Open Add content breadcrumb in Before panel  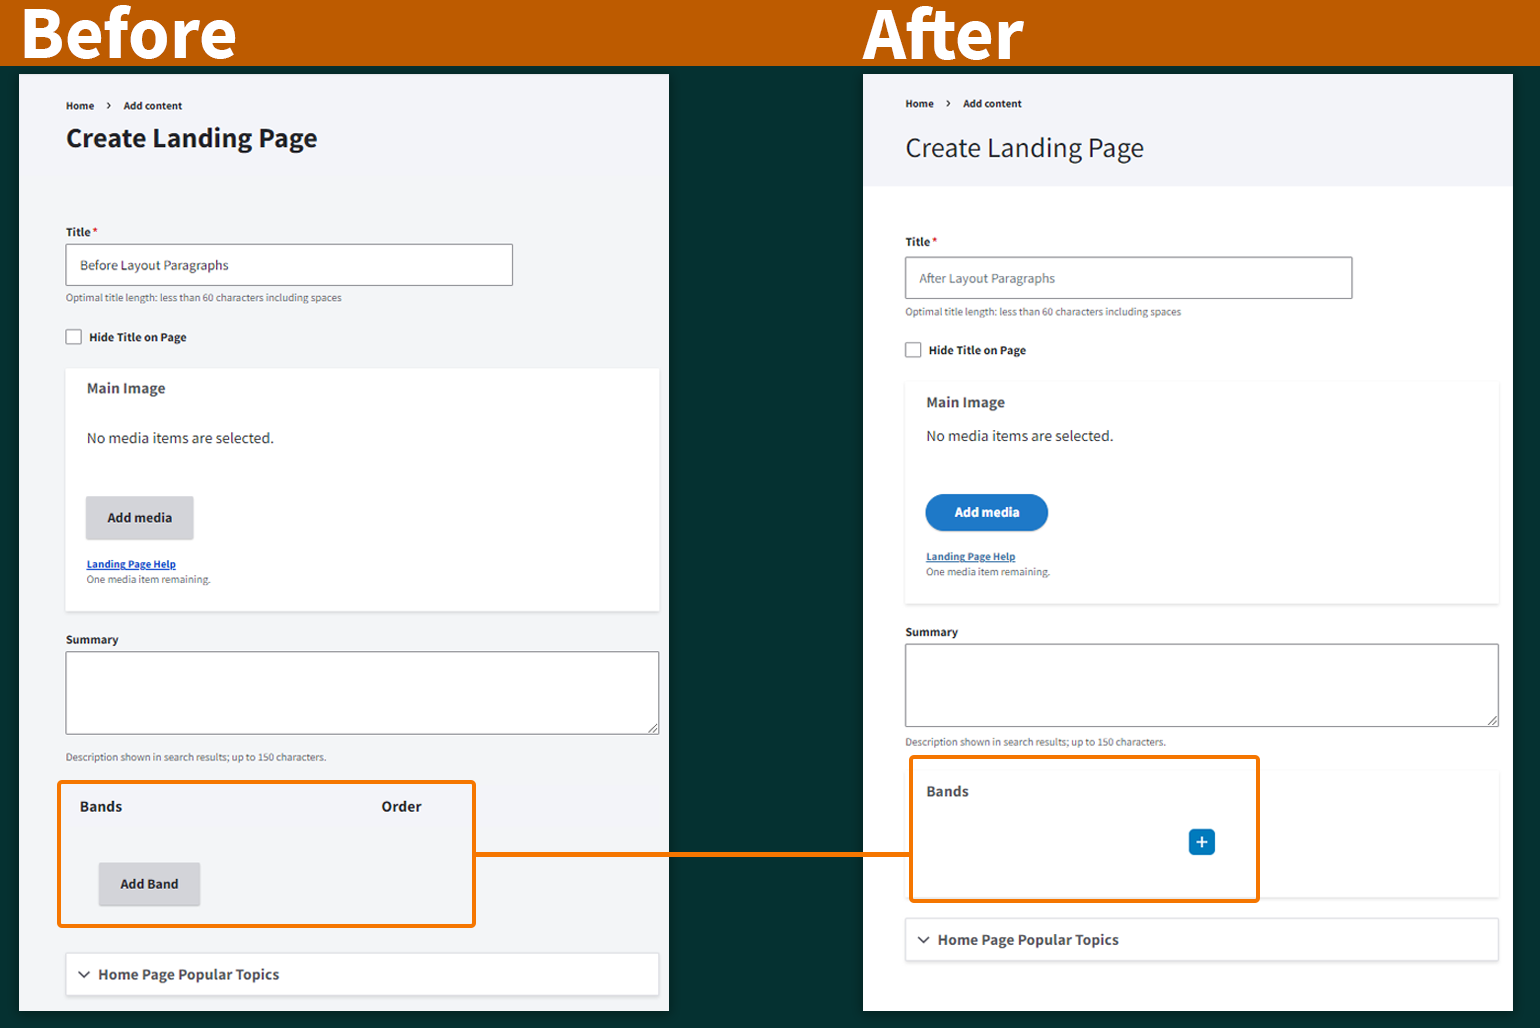(153, 106)
